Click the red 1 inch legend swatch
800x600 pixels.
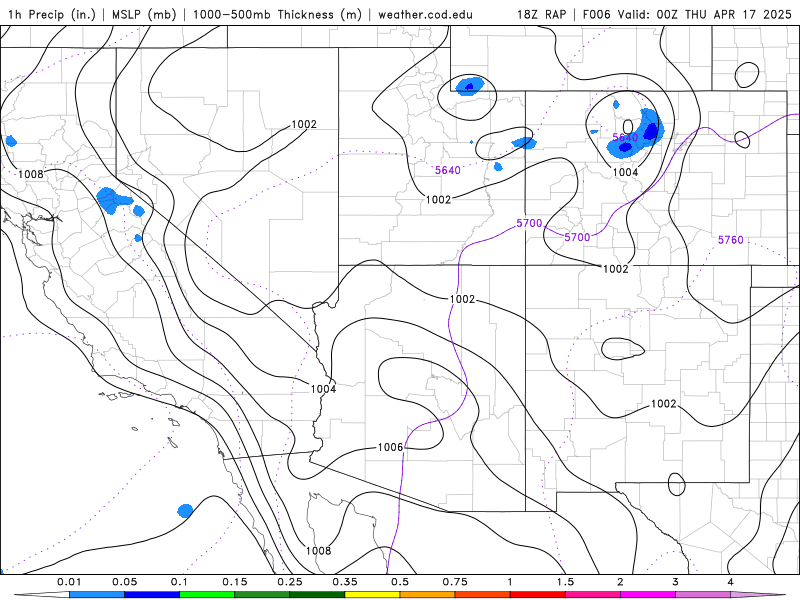(538, 595)
